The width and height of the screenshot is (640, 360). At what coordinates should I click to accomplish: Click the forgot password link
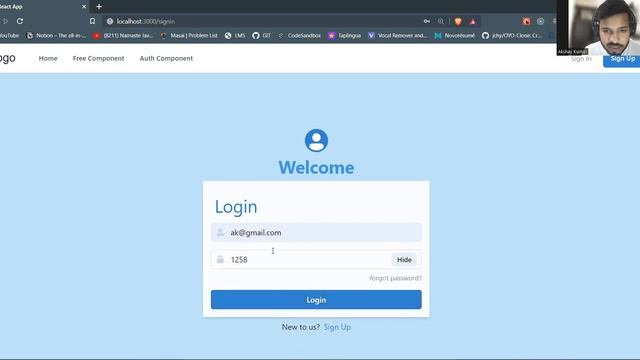396,278
